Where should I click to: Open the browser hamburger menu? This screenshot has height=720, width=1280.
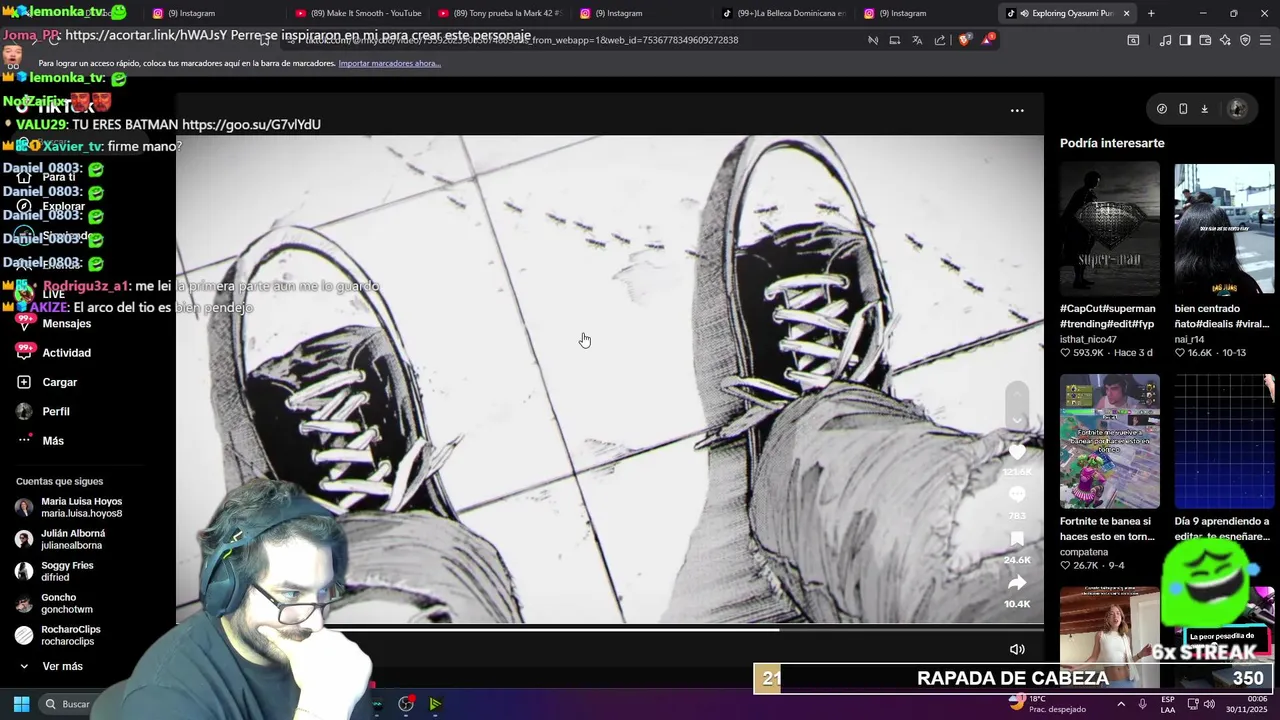pyautogui.click(x=1265, y=40)
